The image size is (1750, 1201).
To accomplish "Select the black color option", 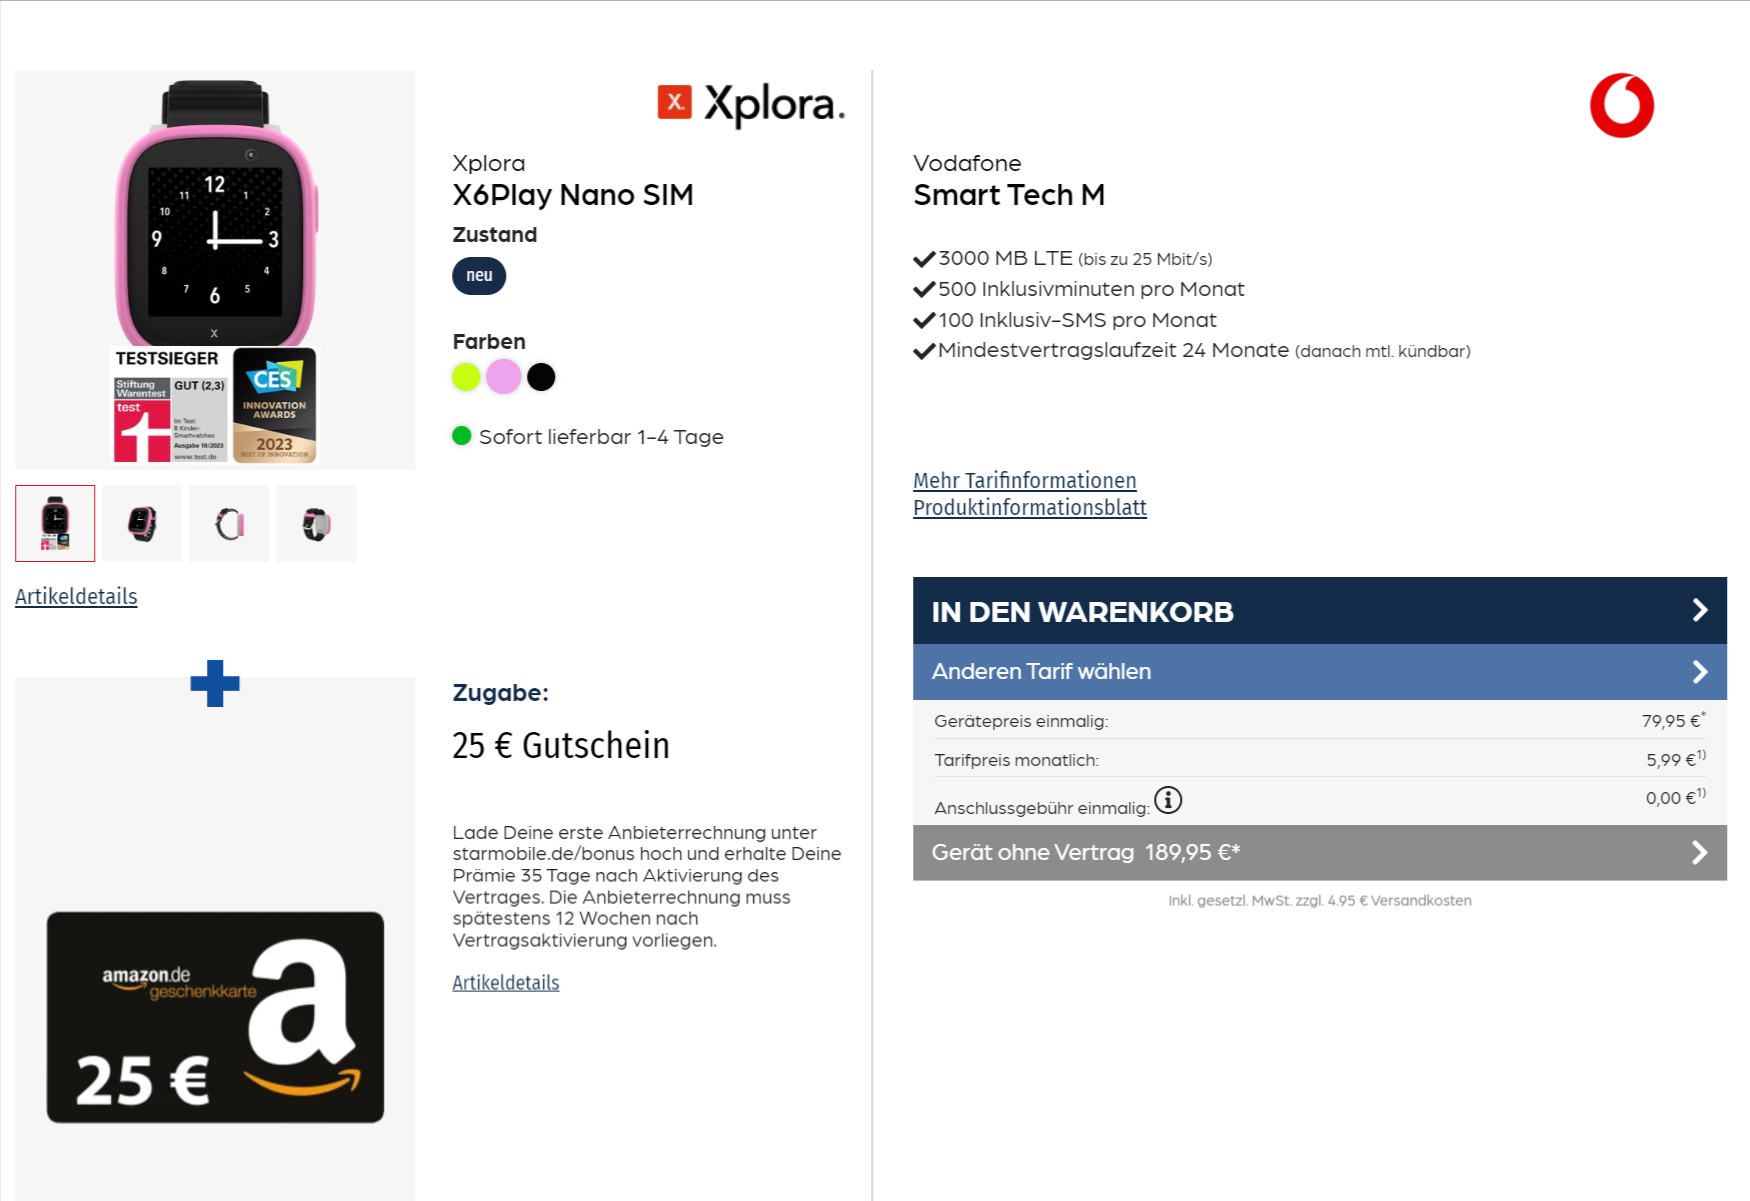I will coord(541,377).
